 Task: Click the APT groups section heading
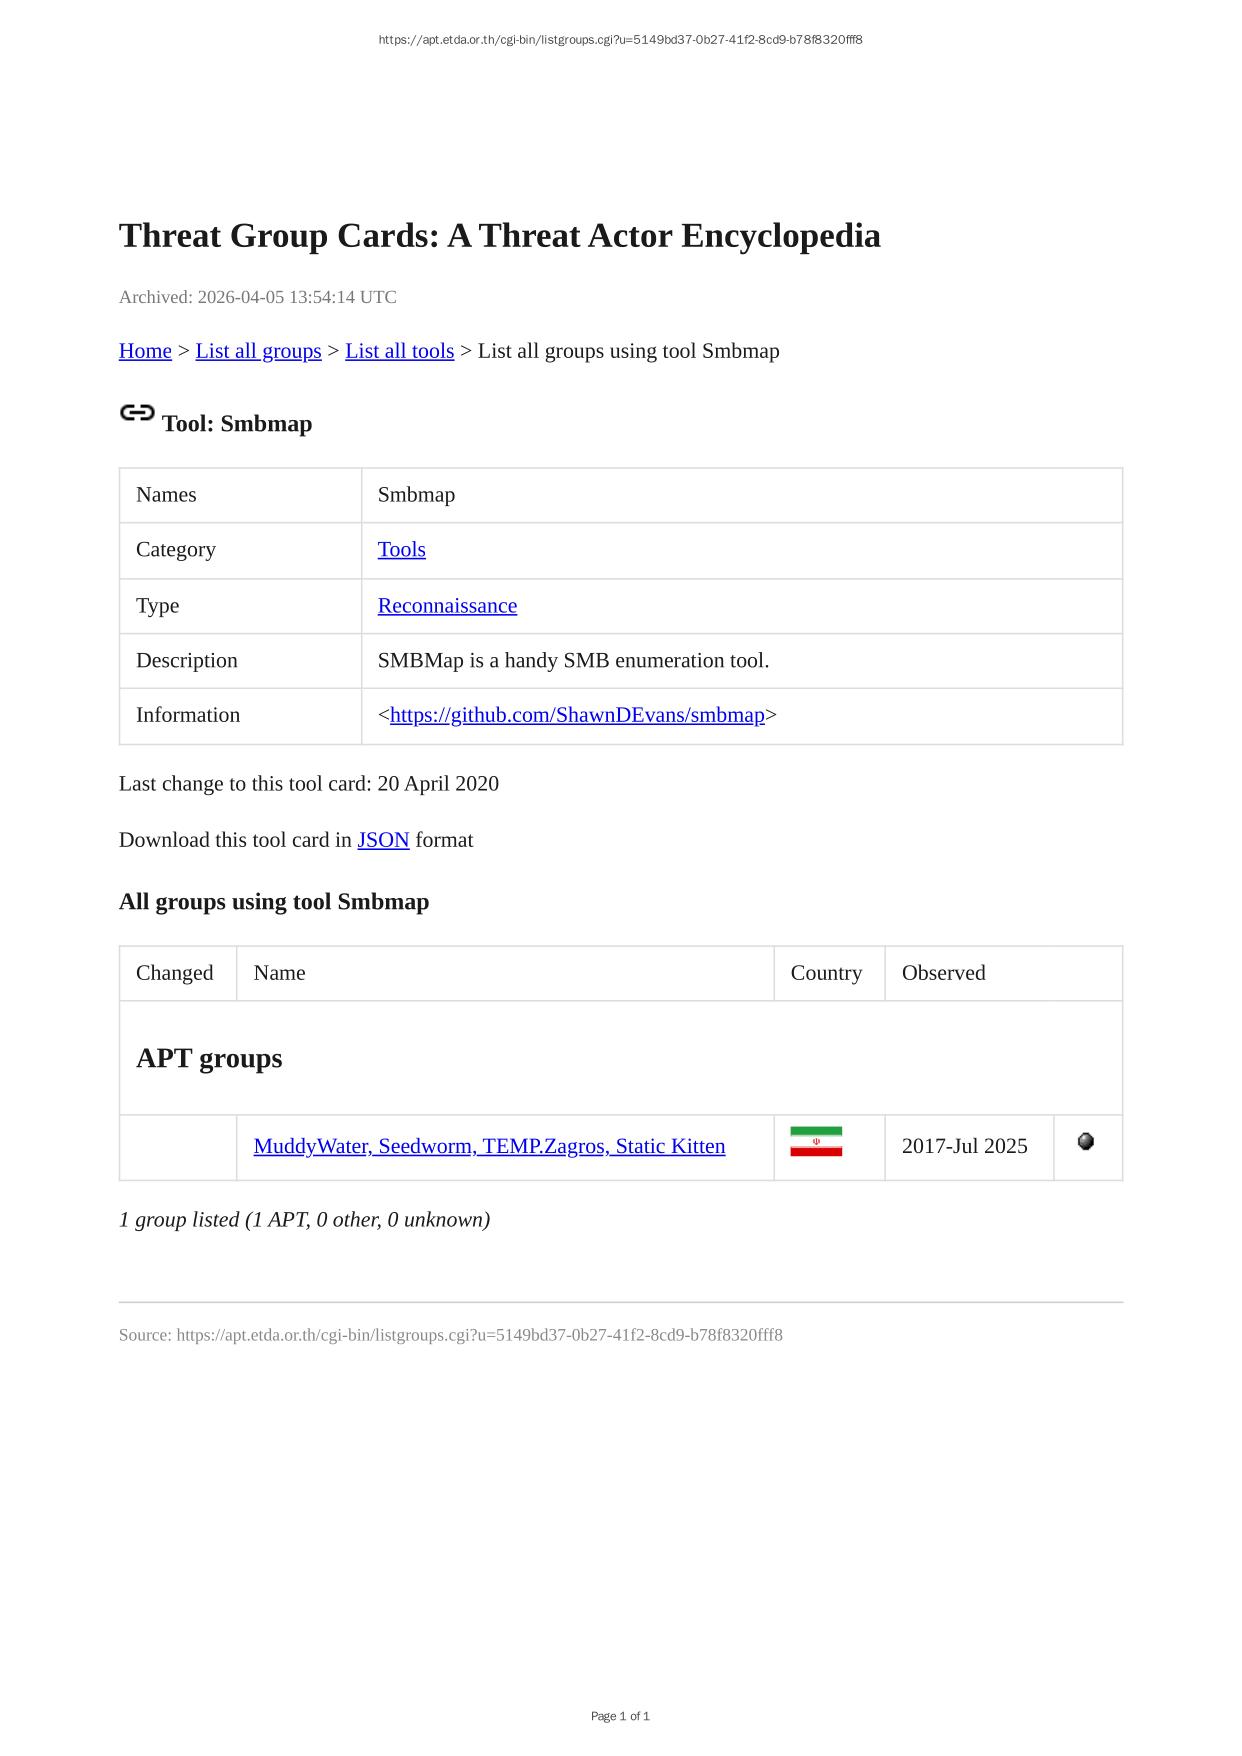(209, 1058)
